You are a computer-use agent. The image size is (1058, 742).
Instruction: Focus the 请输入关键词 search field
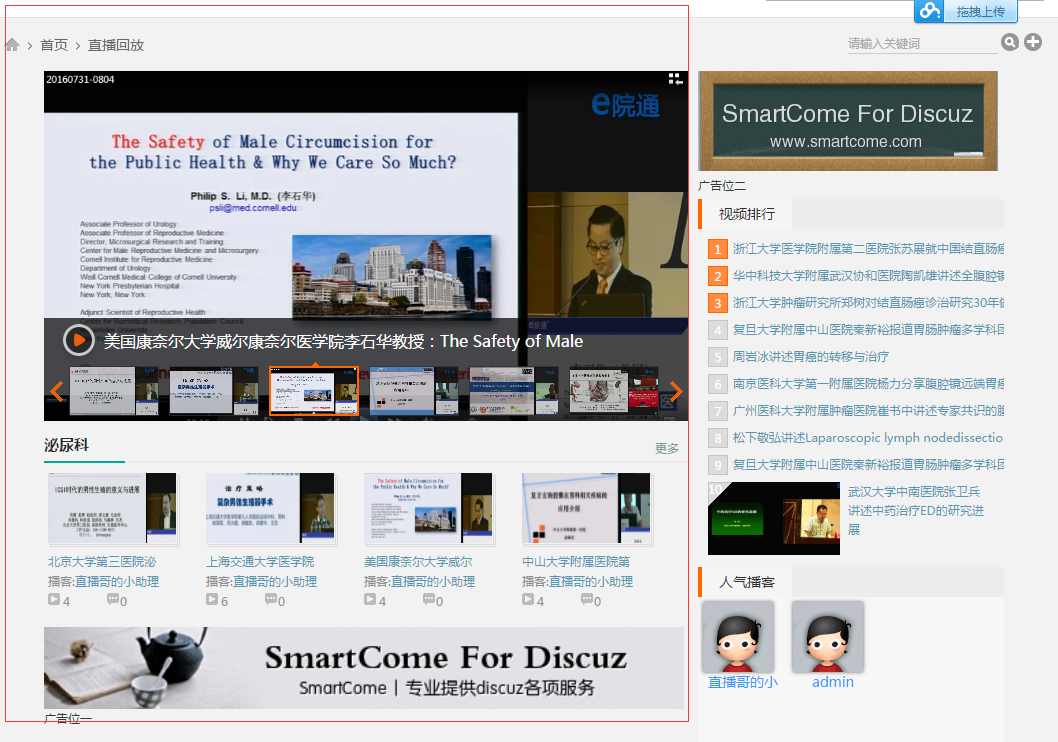921,44
